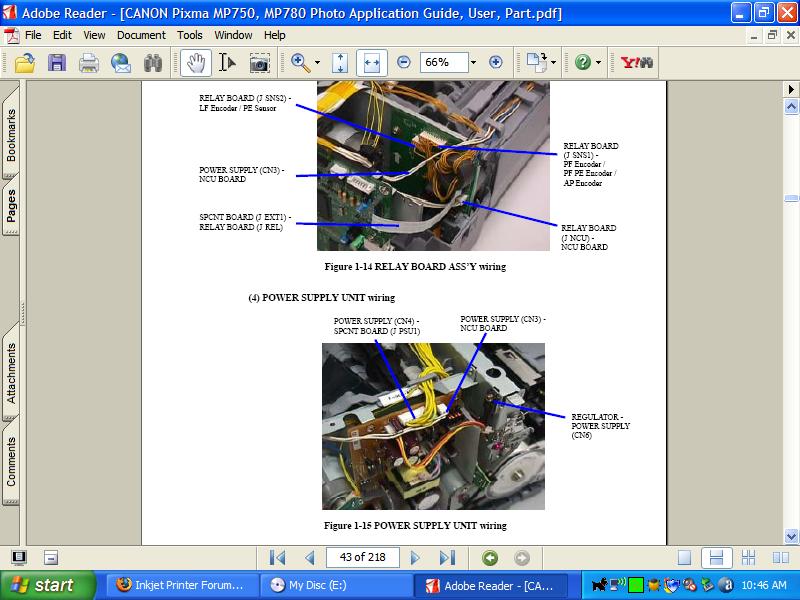The image size is (800, 600).
Task: Advance to the next page
Action: tap(415, 558)
